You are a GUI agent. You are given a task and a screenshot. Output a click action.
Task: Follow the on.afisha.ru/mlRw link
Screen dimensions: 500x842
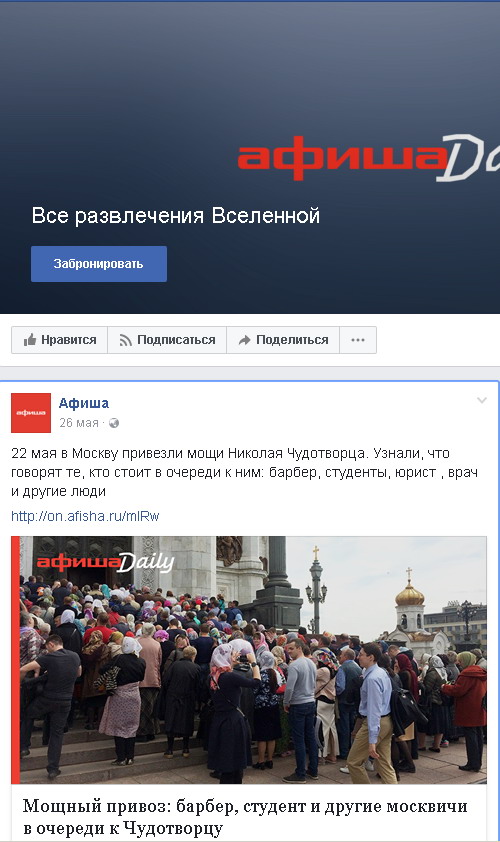[x=85, y=516]
